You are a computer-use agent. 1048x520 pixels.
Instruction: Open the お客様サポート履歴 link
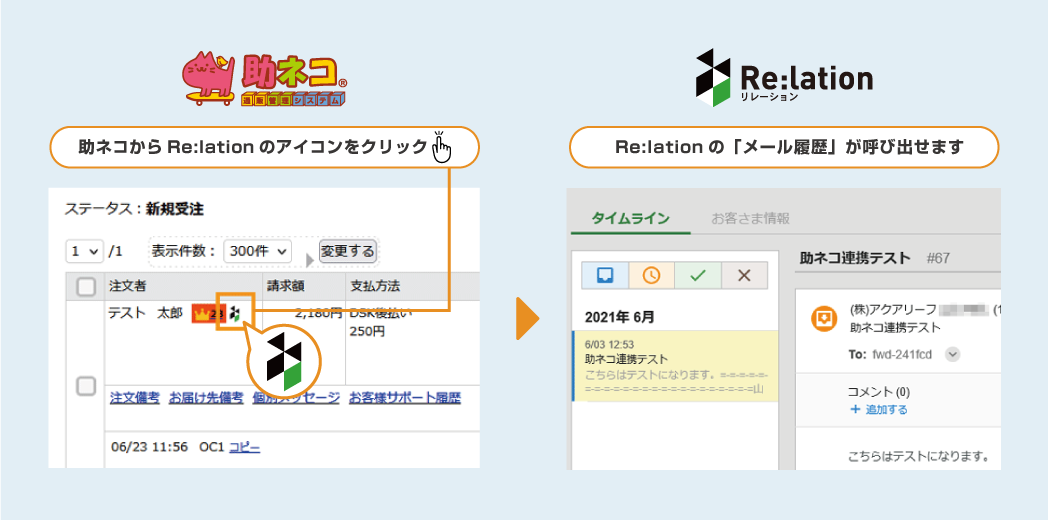[405, 398]
